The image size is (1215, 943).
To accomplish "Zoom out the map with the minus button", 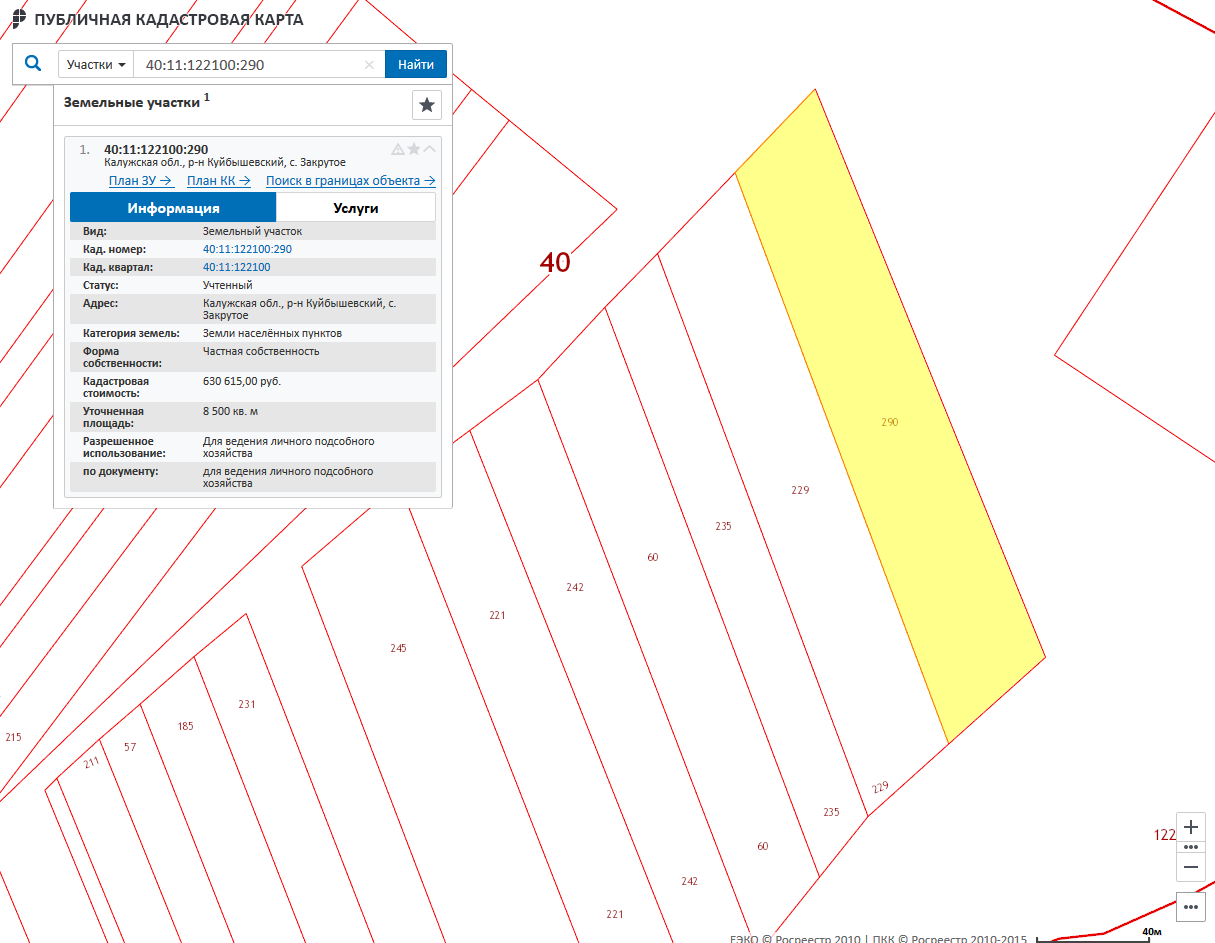I will (x=1190, y=867).
